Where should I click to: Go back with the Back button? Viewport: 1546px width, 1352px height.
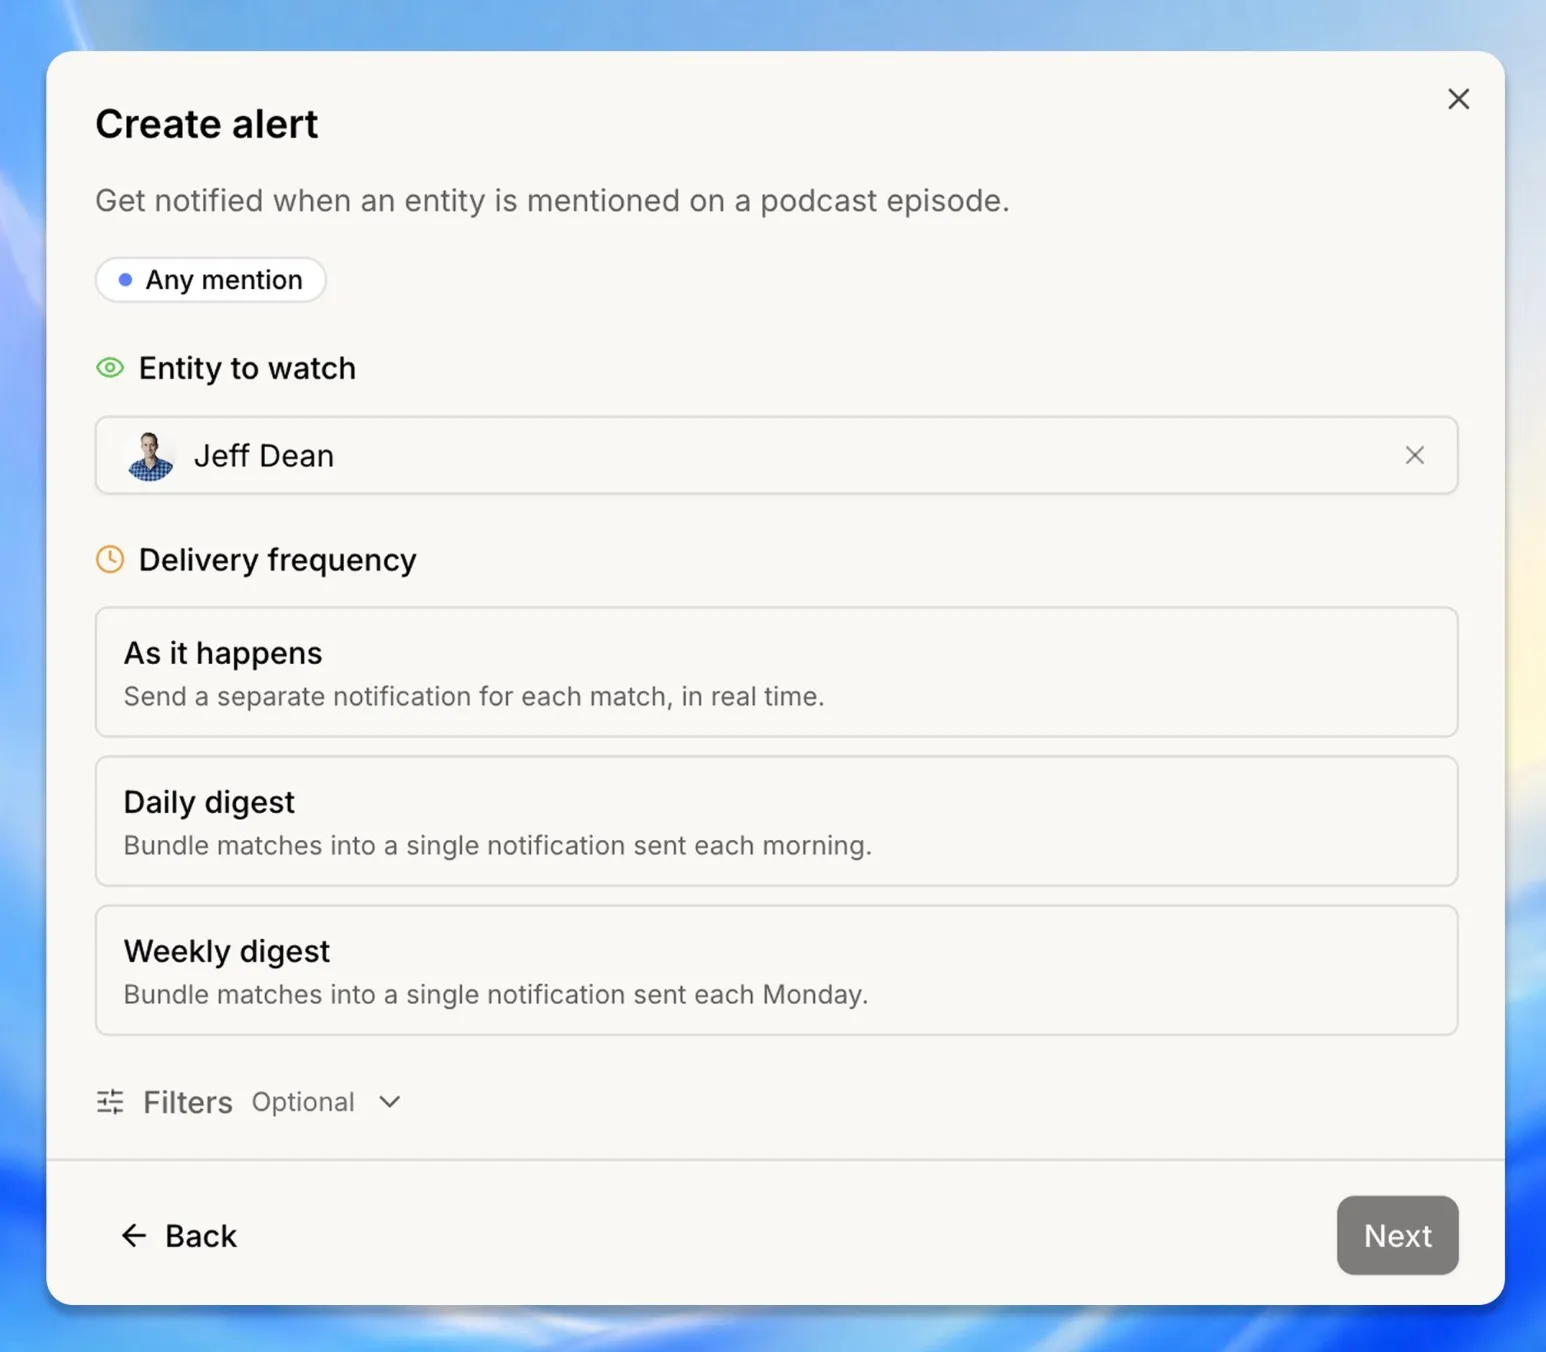179,1236
